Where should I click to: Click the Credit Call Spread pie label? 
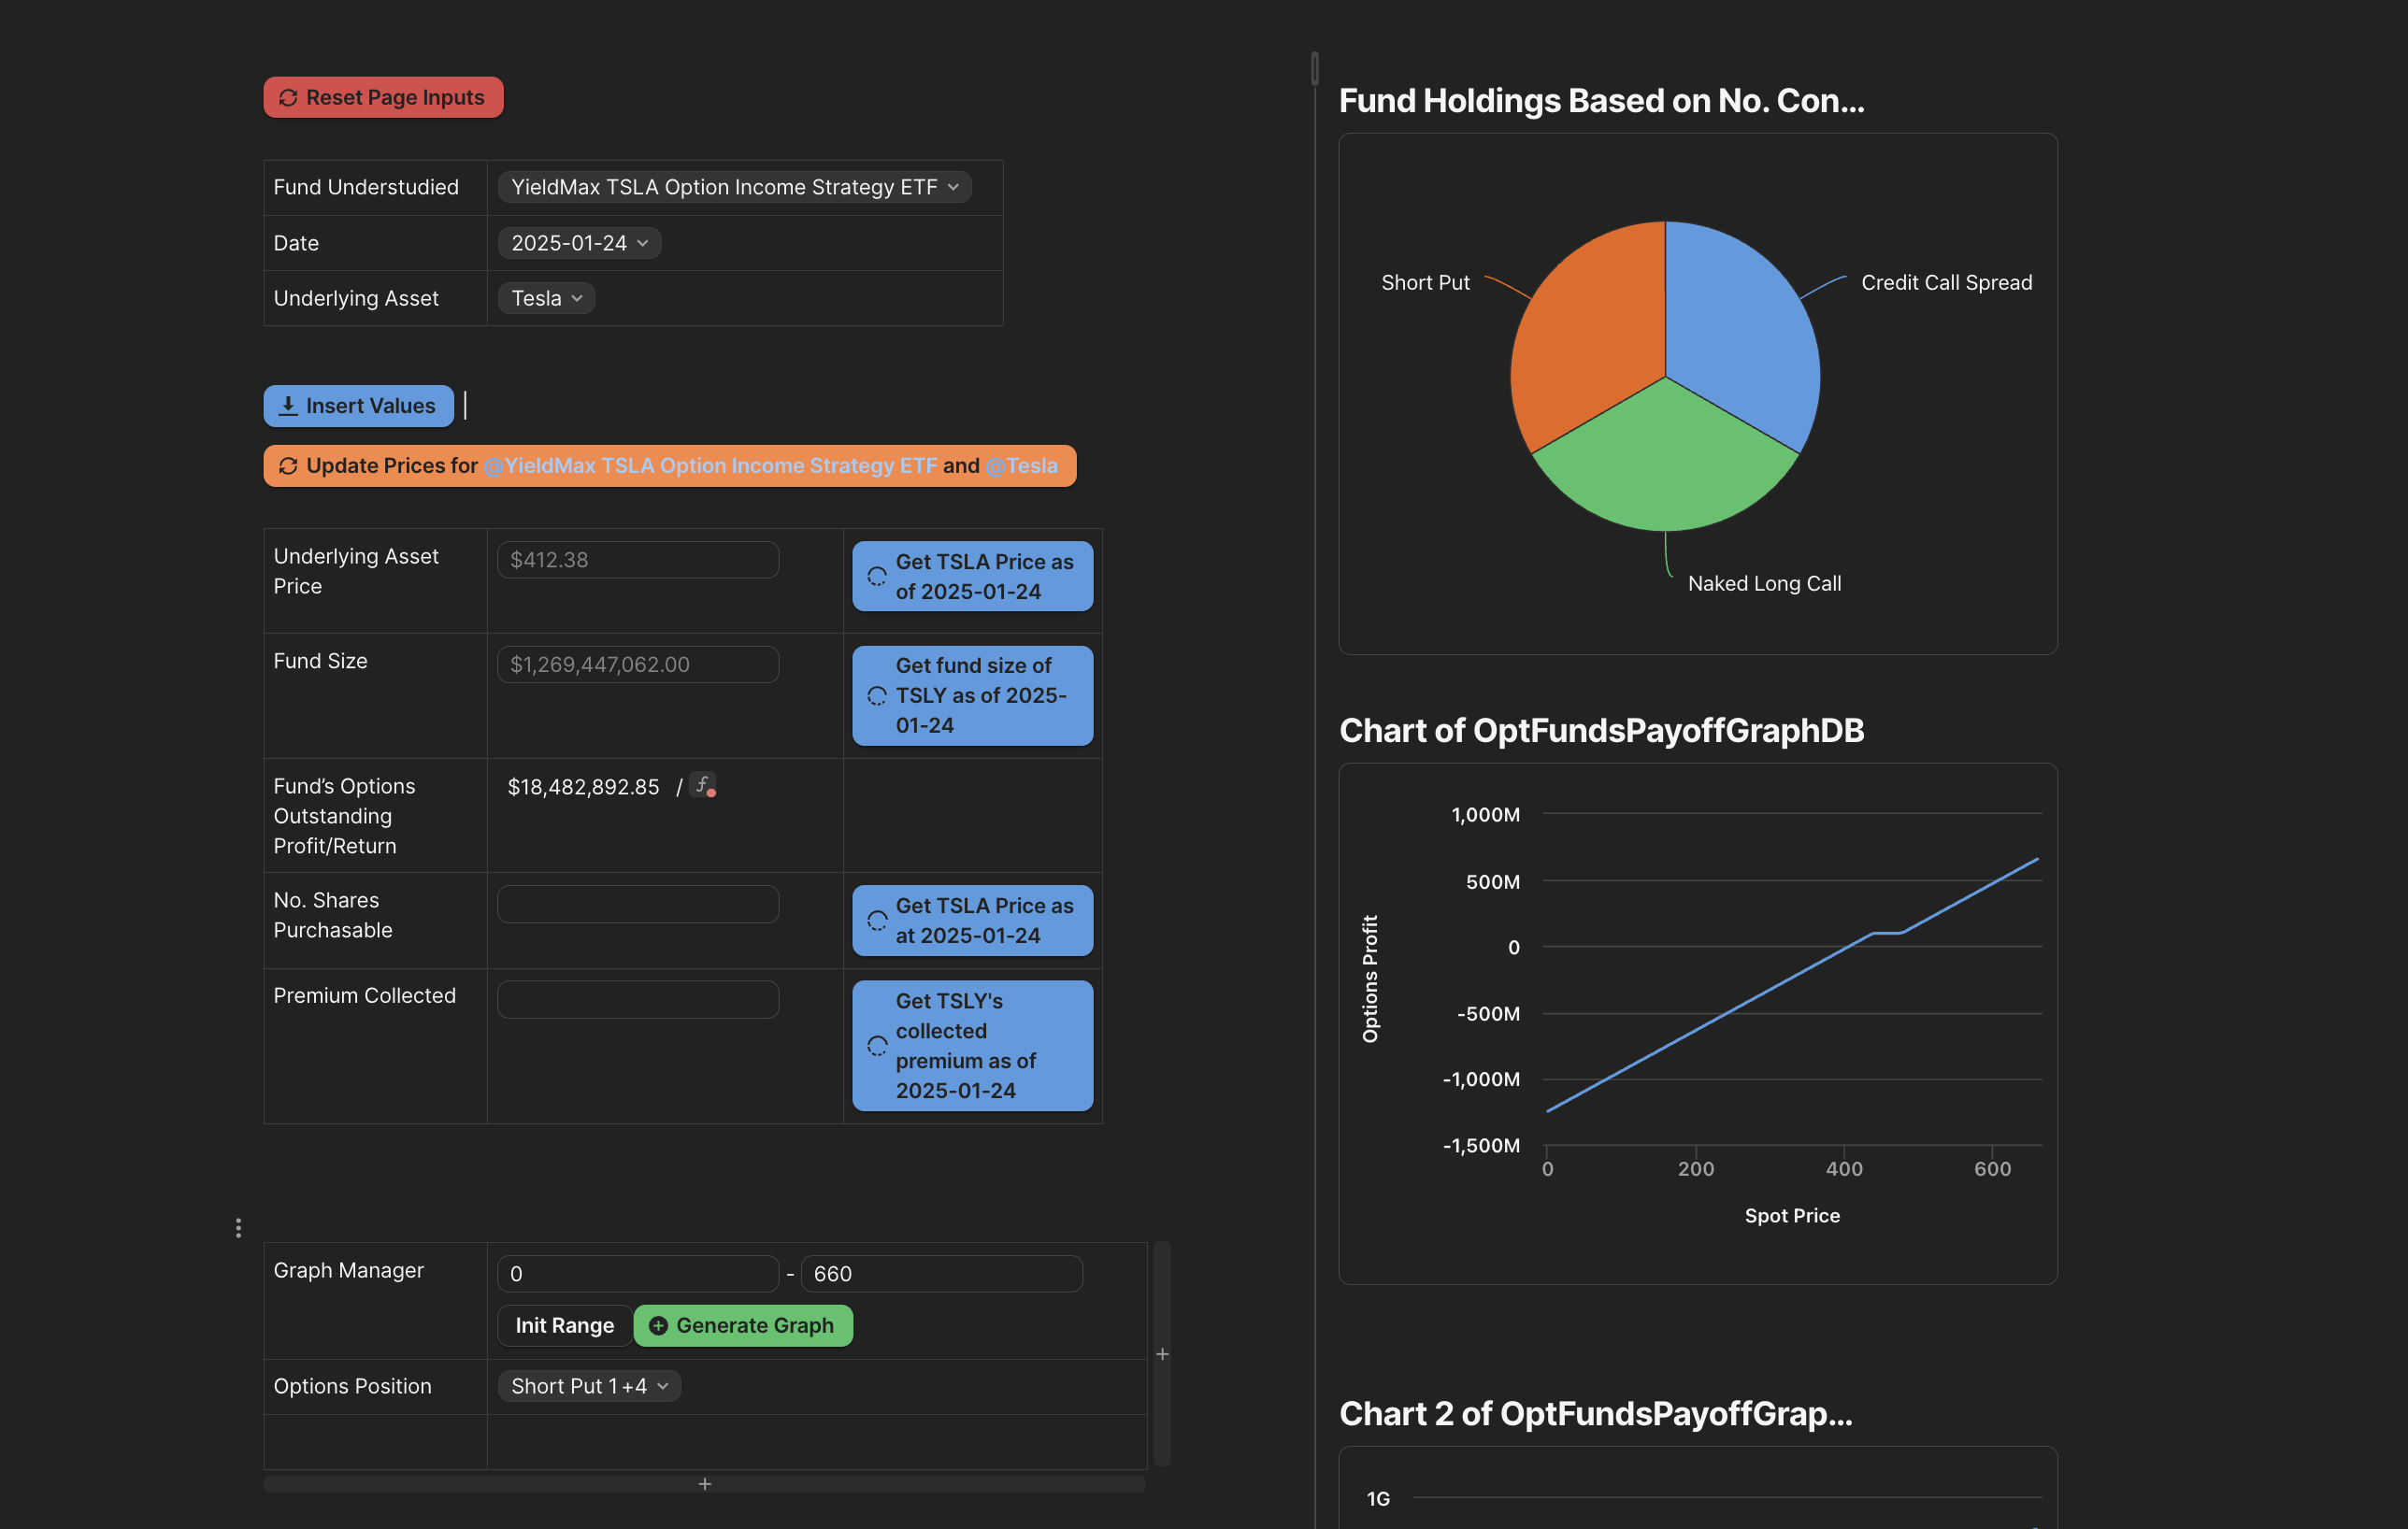tap(1946, 283)
